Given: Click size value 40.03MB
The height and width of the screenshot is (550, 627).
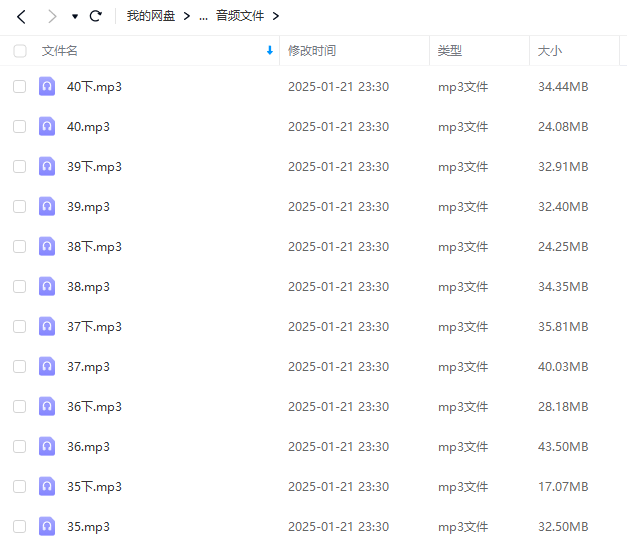Looking at the screenshot, I should [563, 366].
